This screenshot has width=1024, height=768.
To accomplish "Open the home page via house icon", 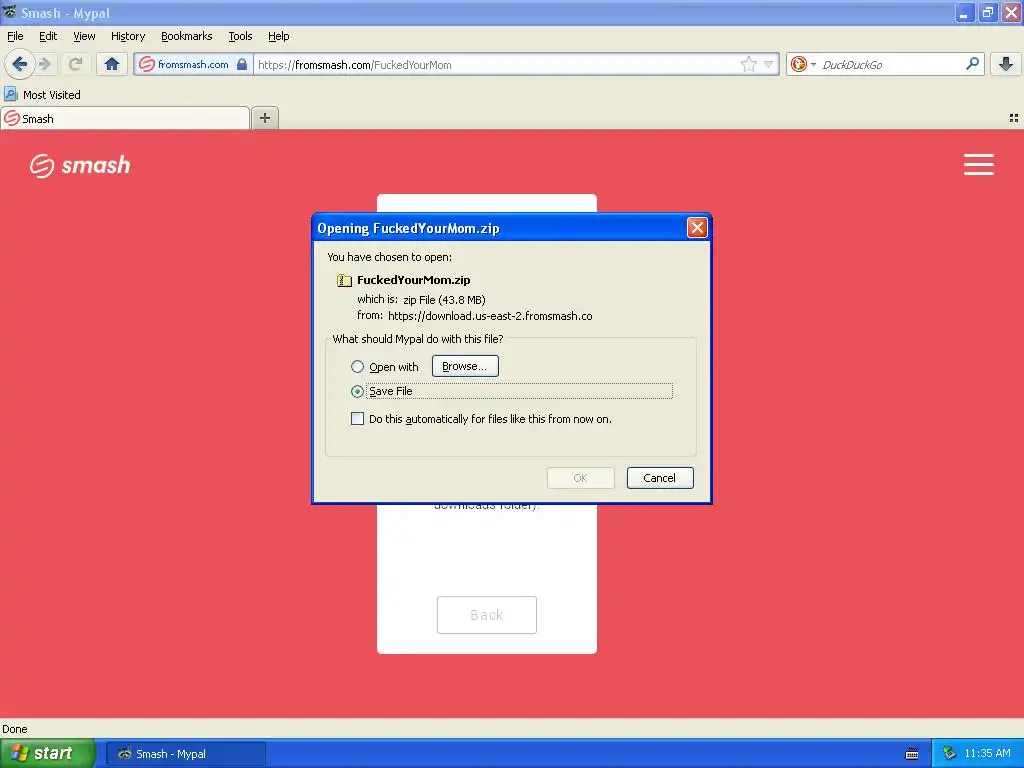I will point(112,64).
